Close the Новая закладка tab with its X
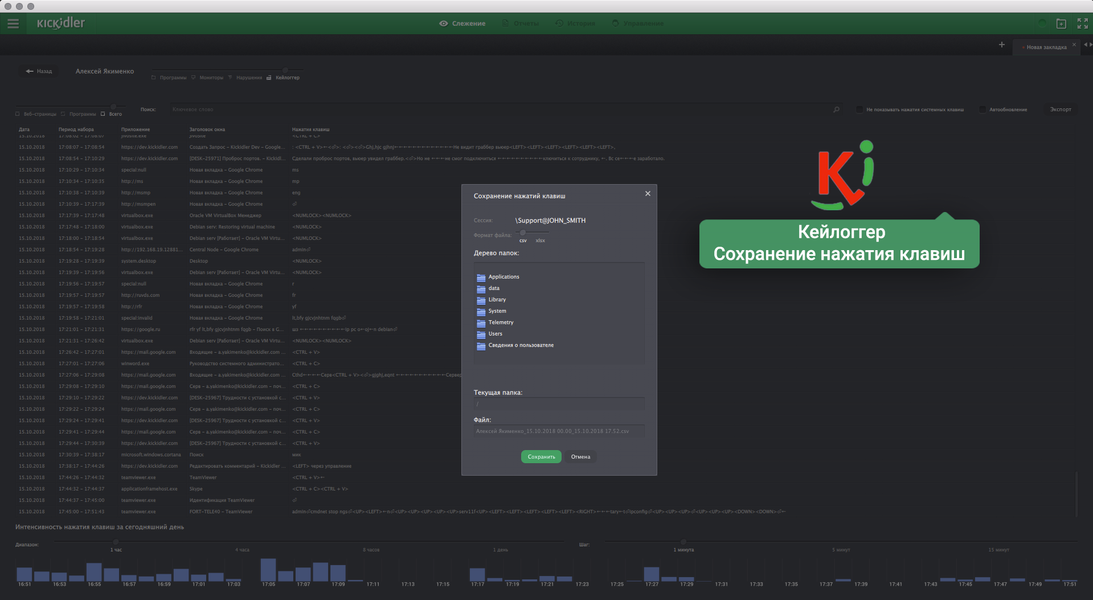Viewport: 1093px width, 600px height. tap(1073, 45)
